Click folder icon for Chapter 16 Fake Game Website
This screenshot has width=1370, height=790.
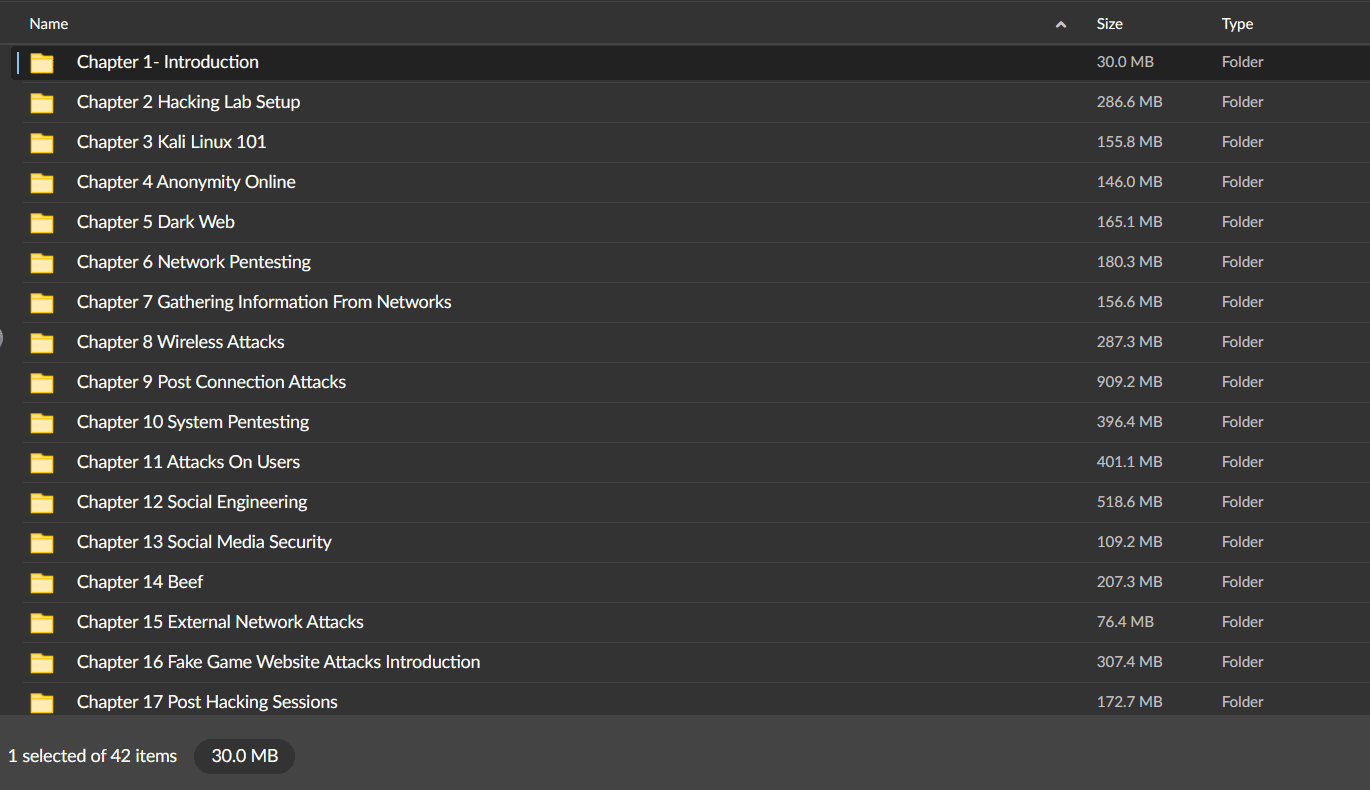(x=42, y=662)
